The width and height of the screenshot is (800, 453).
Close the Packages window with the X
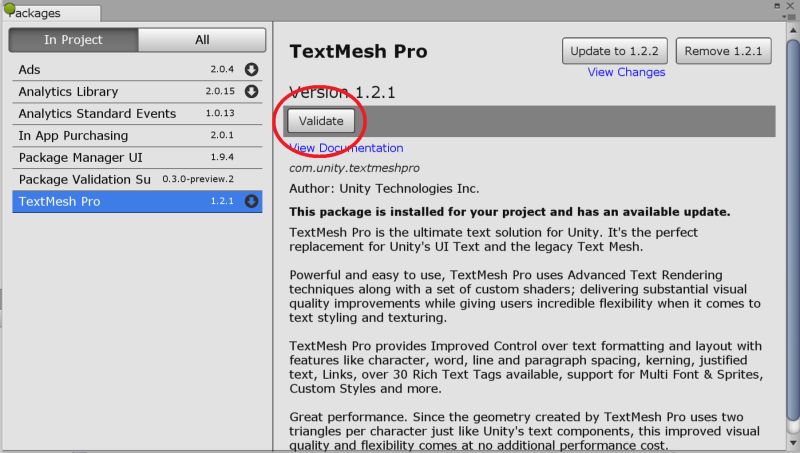click(x=790, y=6)
